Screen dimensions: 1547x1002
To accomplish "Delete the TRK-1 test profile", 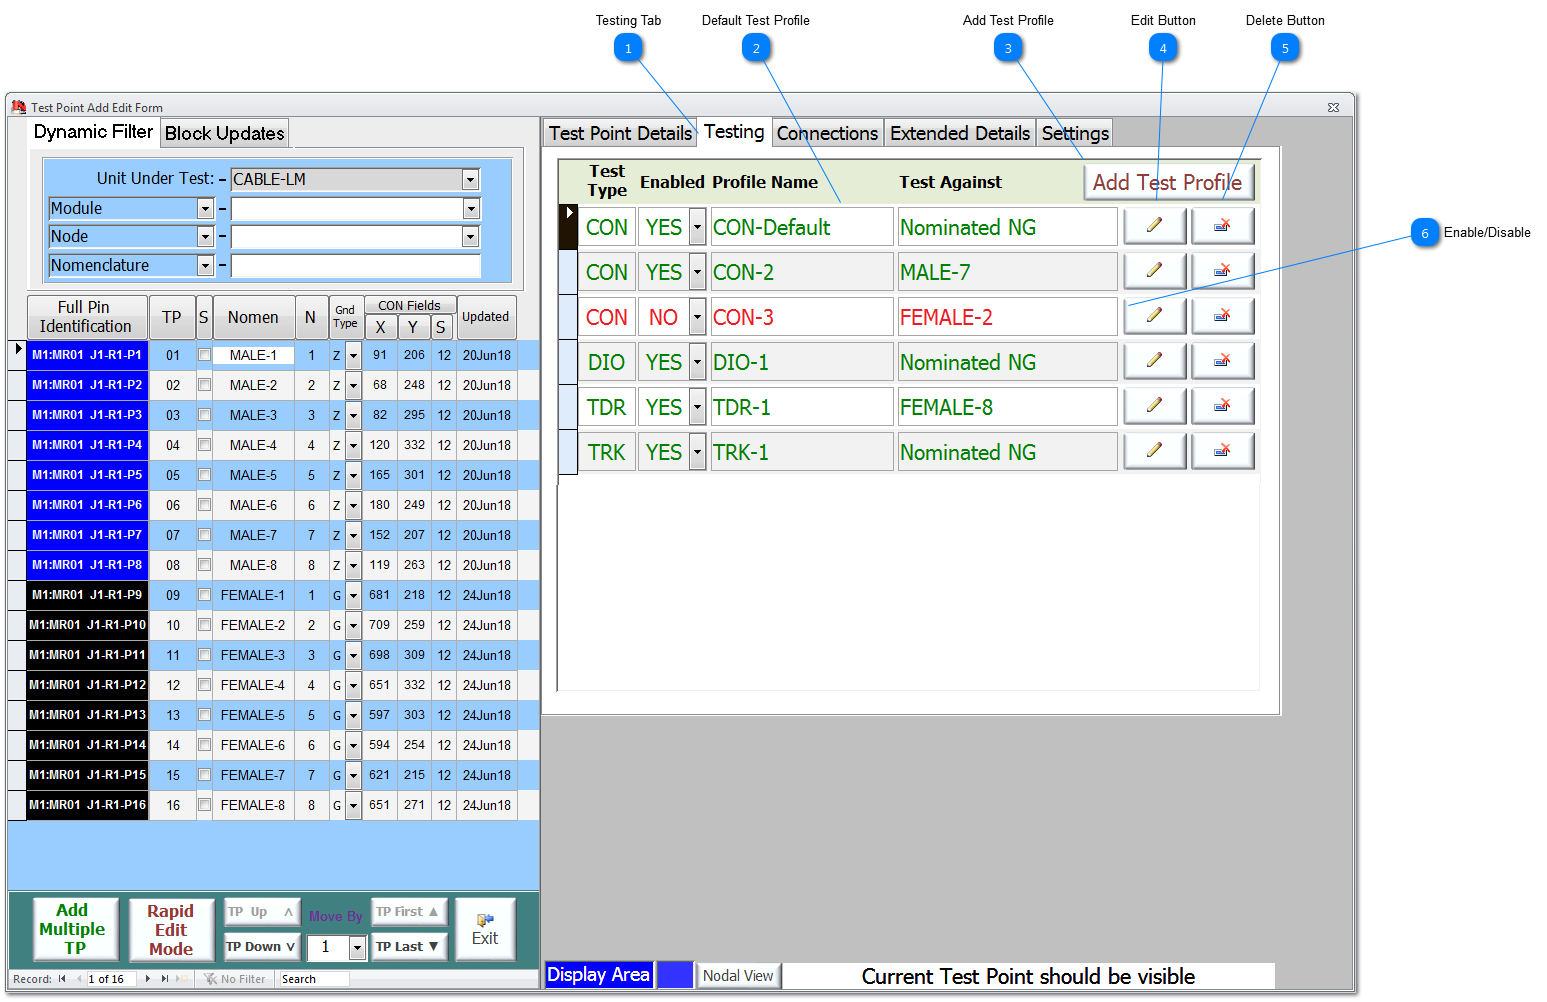I will [x=1222, y=451].
